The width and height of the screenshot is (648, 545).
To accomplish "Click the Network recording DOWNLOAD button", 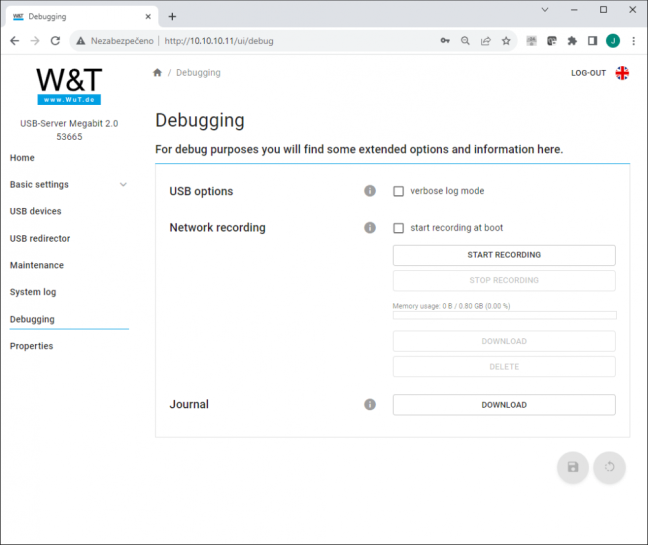I will [504, 341].
